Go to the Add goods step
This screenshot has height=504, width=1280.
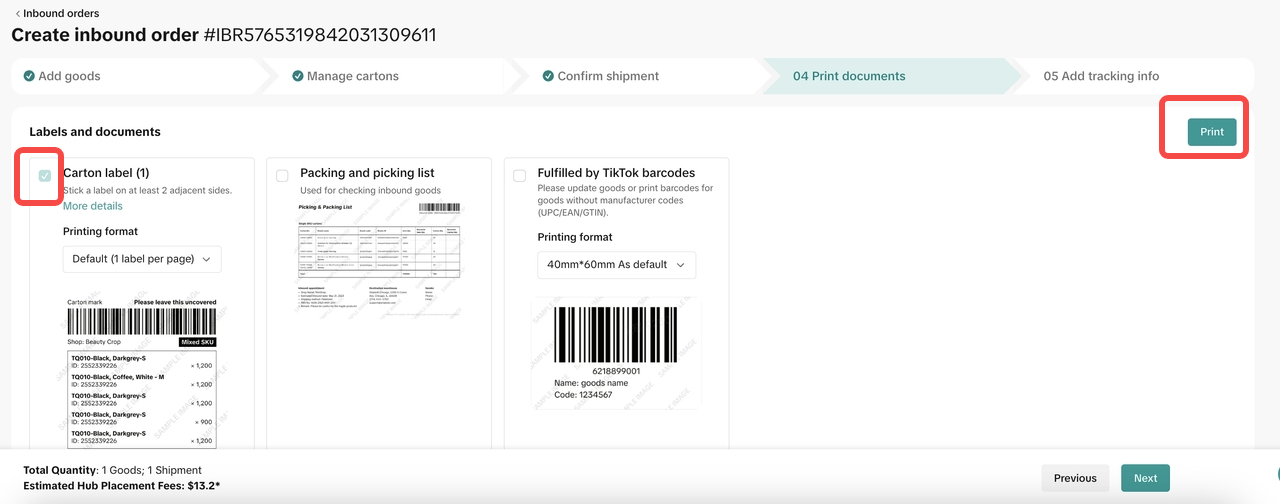tap(69, 76)
